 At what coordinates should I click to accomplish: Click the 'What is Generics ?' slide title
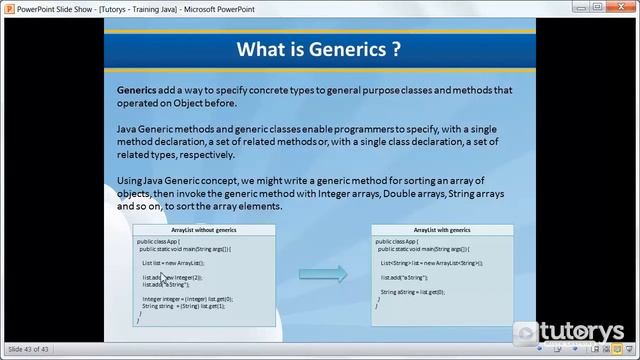pos(319,49)
